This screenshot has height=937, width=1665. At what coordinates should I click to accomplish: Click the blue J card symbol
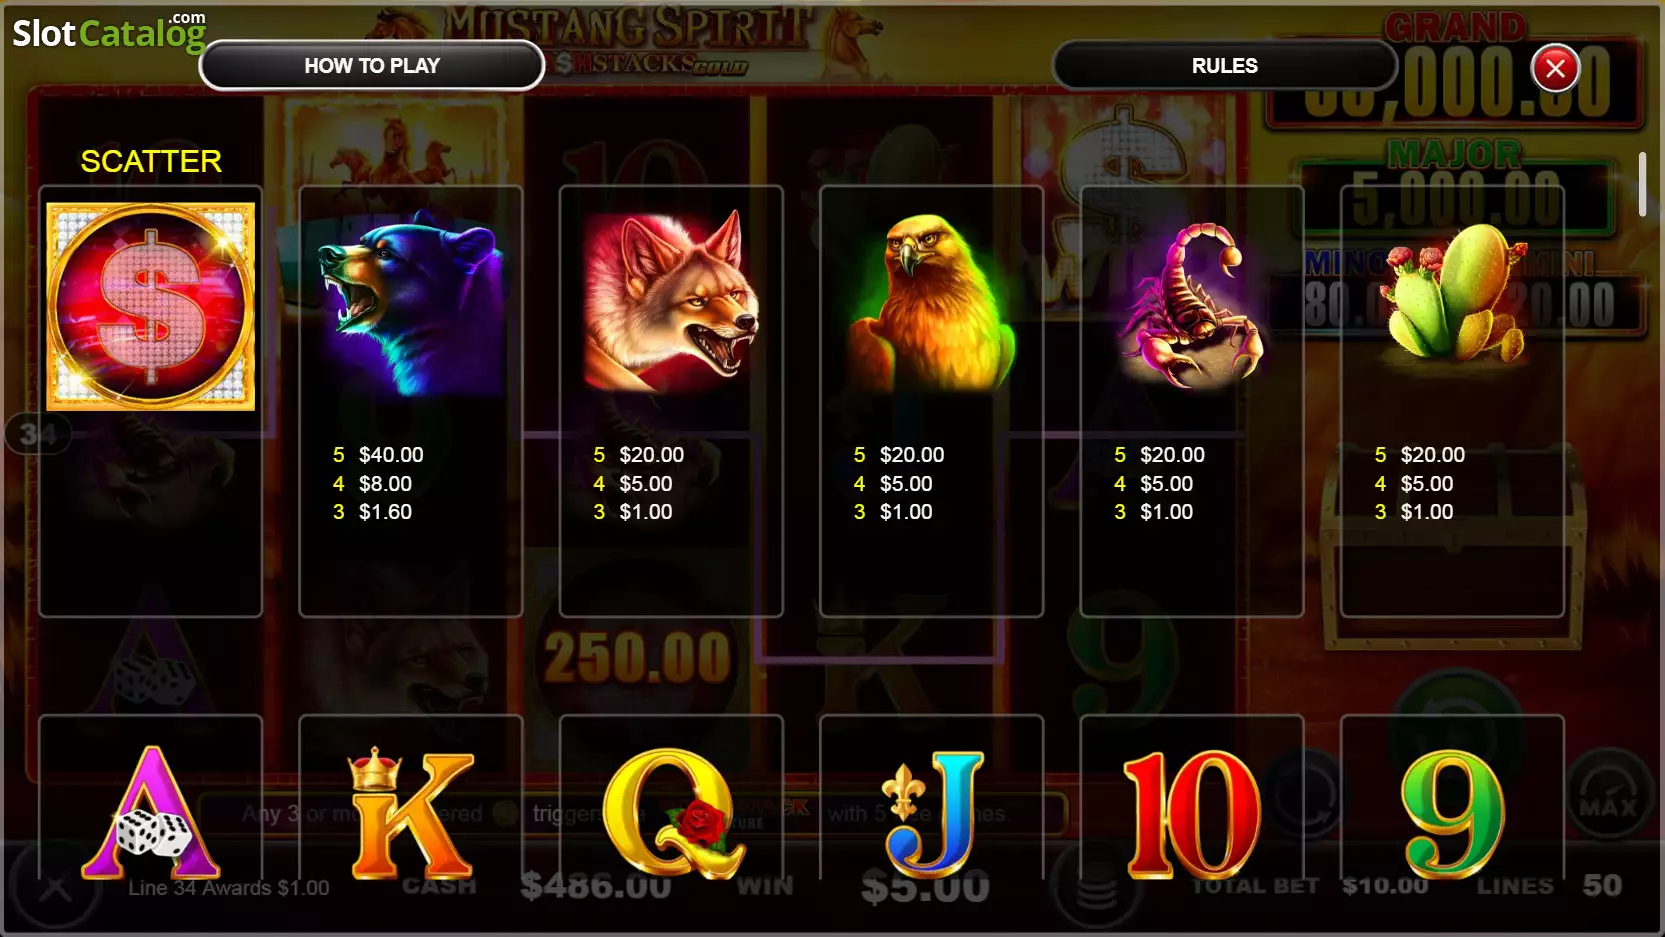934,814
